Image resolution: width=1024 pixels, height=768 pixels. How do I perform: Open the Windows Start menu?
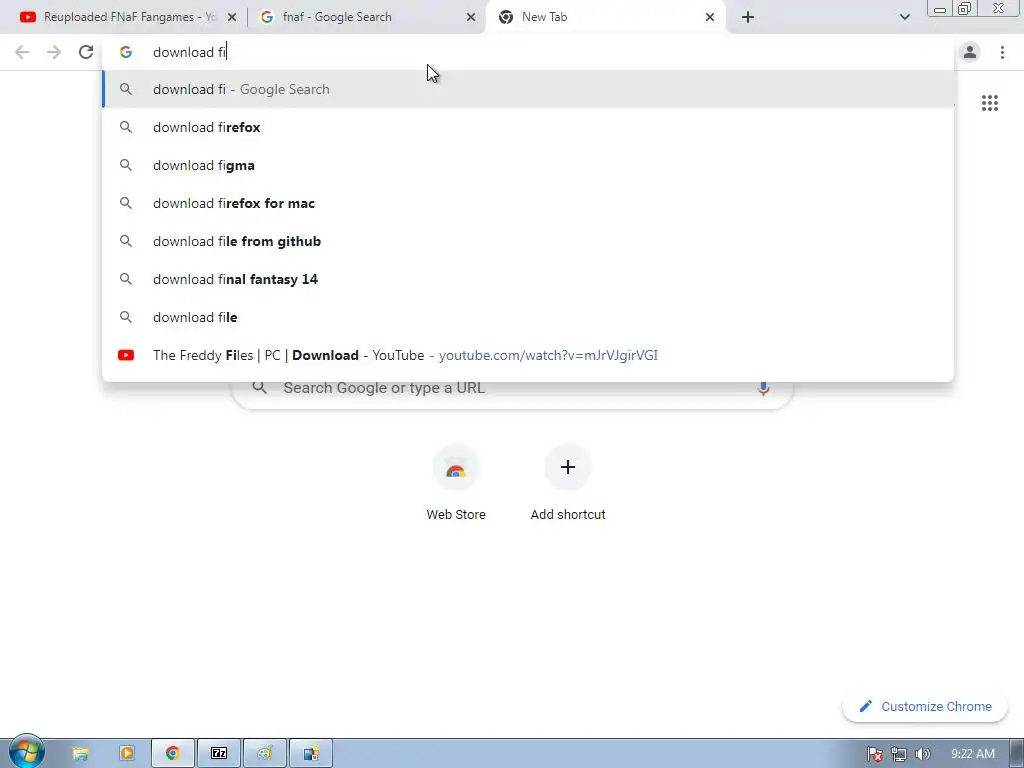pyautogui.click(x=26, y=752)
